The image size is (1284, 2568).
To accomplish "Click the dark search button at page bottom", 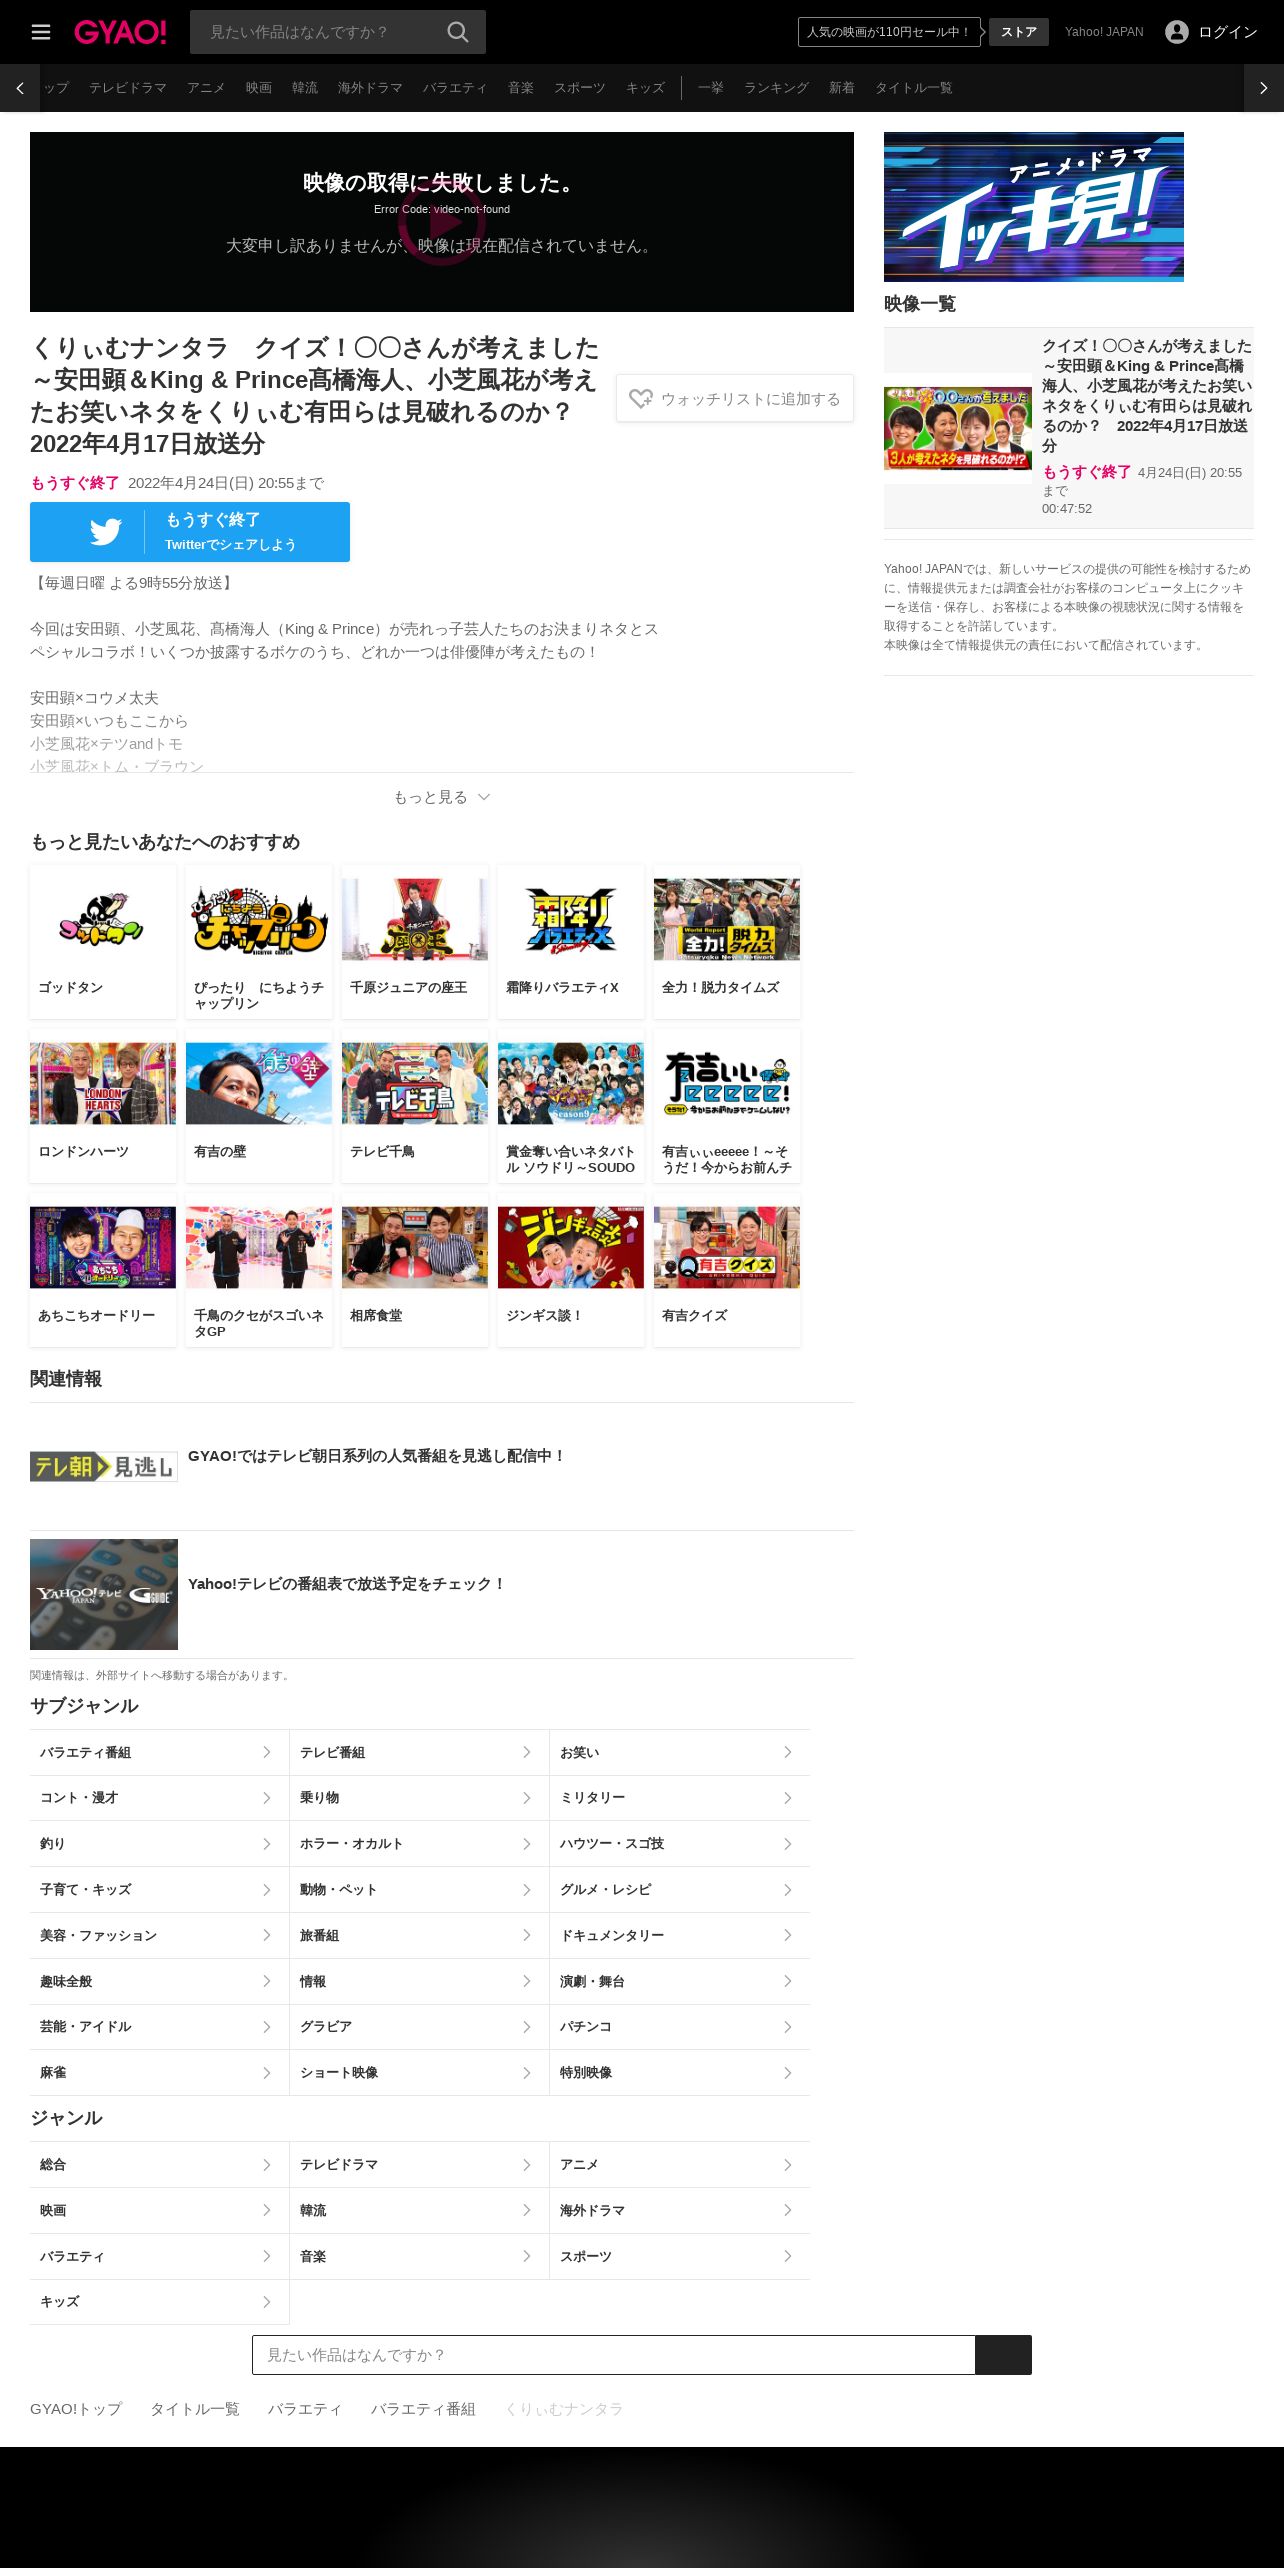I will 1003,2355.
